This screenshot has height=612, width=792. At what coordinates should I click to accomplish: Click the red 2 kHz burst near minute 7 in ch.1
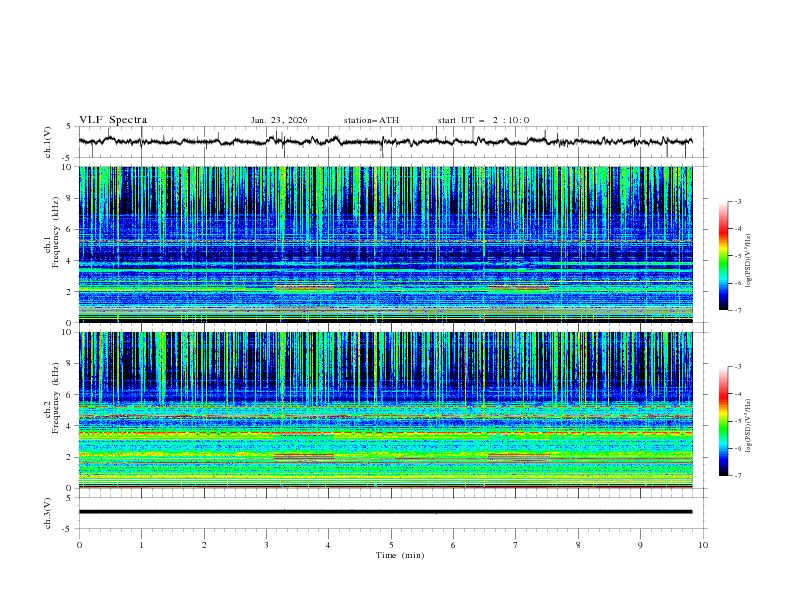coord(519,287)
